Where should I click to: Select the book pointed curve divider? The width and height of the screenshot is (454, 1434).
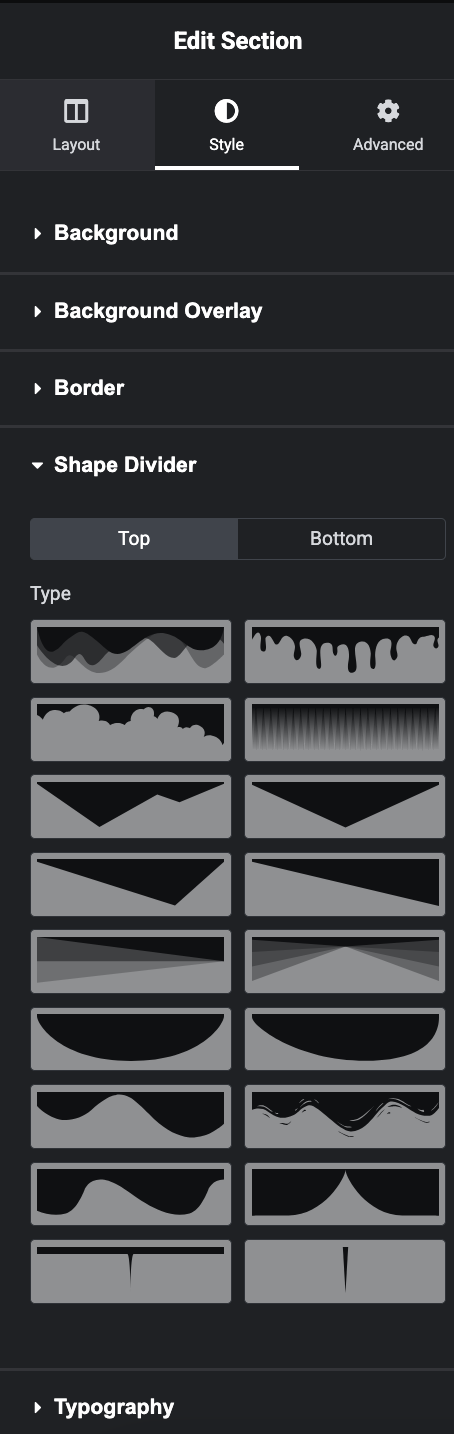click(x=345, y=1194)
